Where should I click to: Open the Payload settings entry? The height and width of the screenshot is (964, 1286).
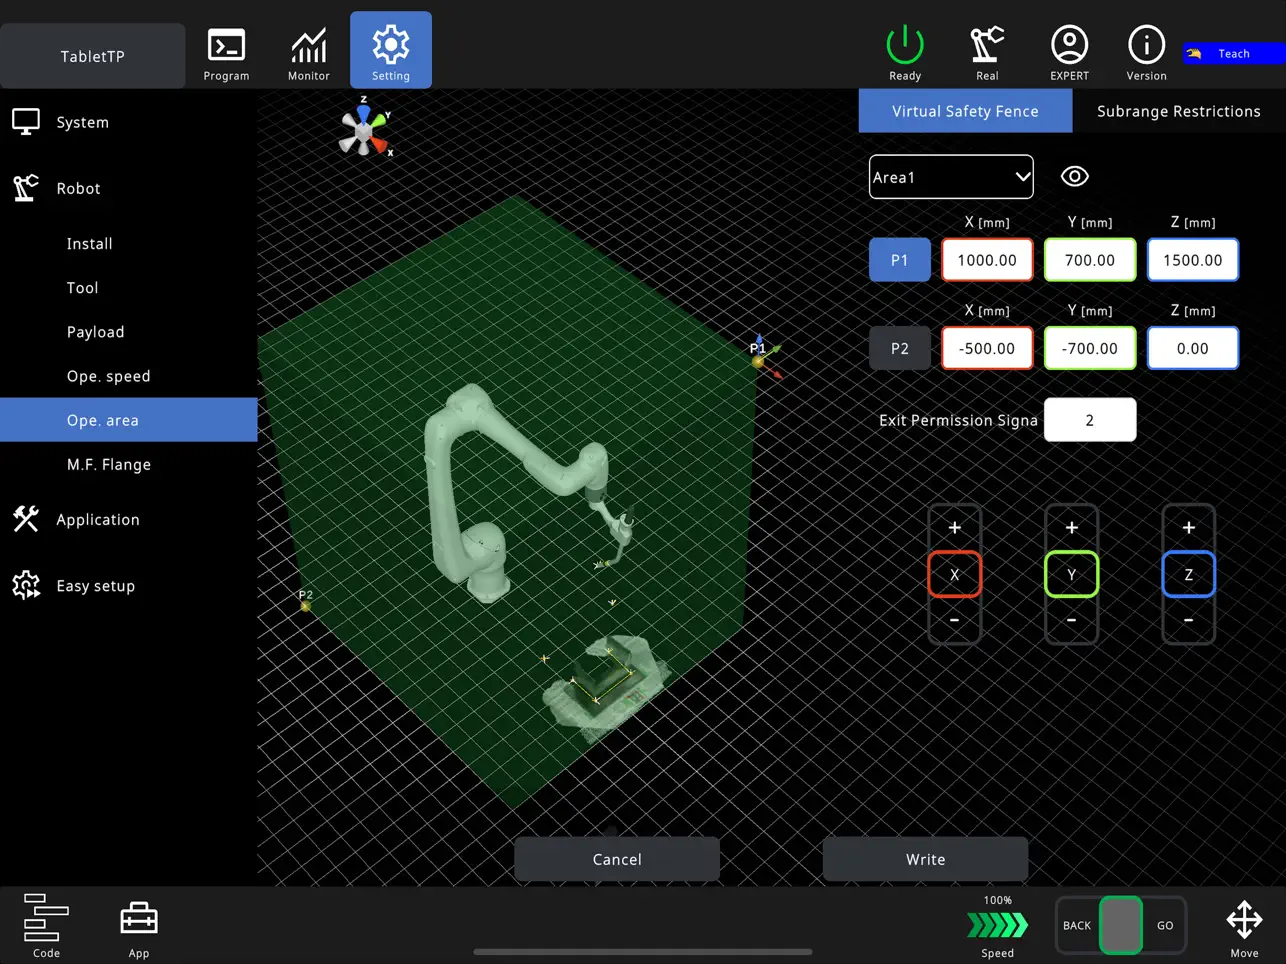click(x=128, y=332)
